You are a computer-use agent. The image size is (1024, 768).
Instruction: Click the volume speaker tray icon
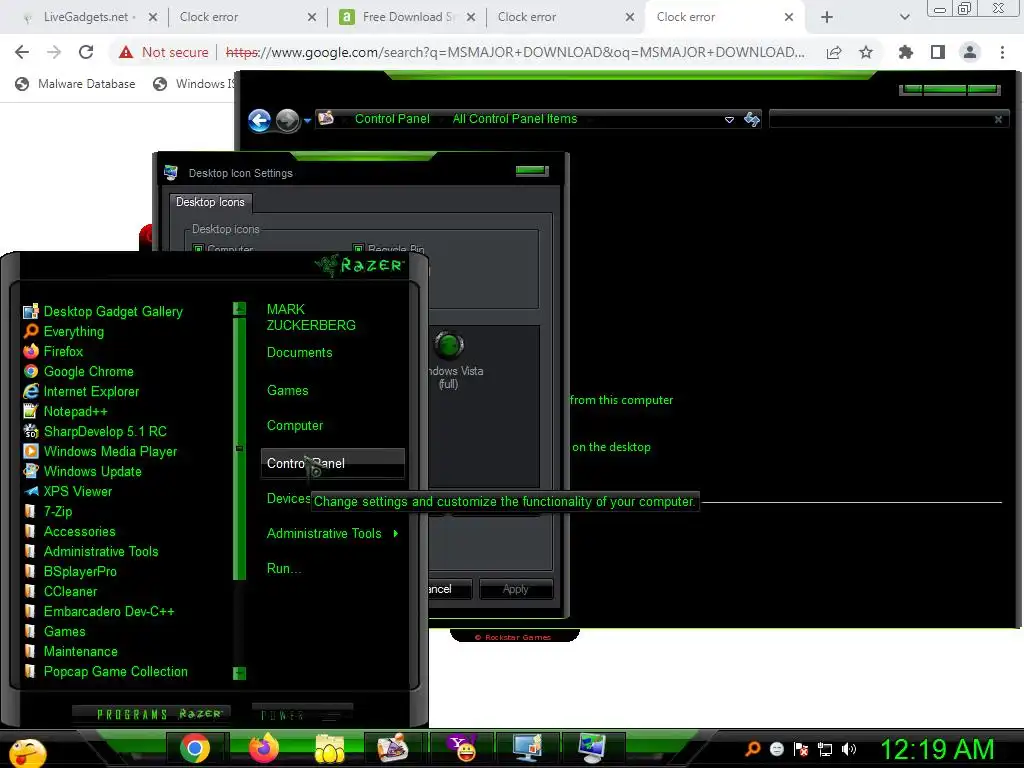[x=849, y=749]
